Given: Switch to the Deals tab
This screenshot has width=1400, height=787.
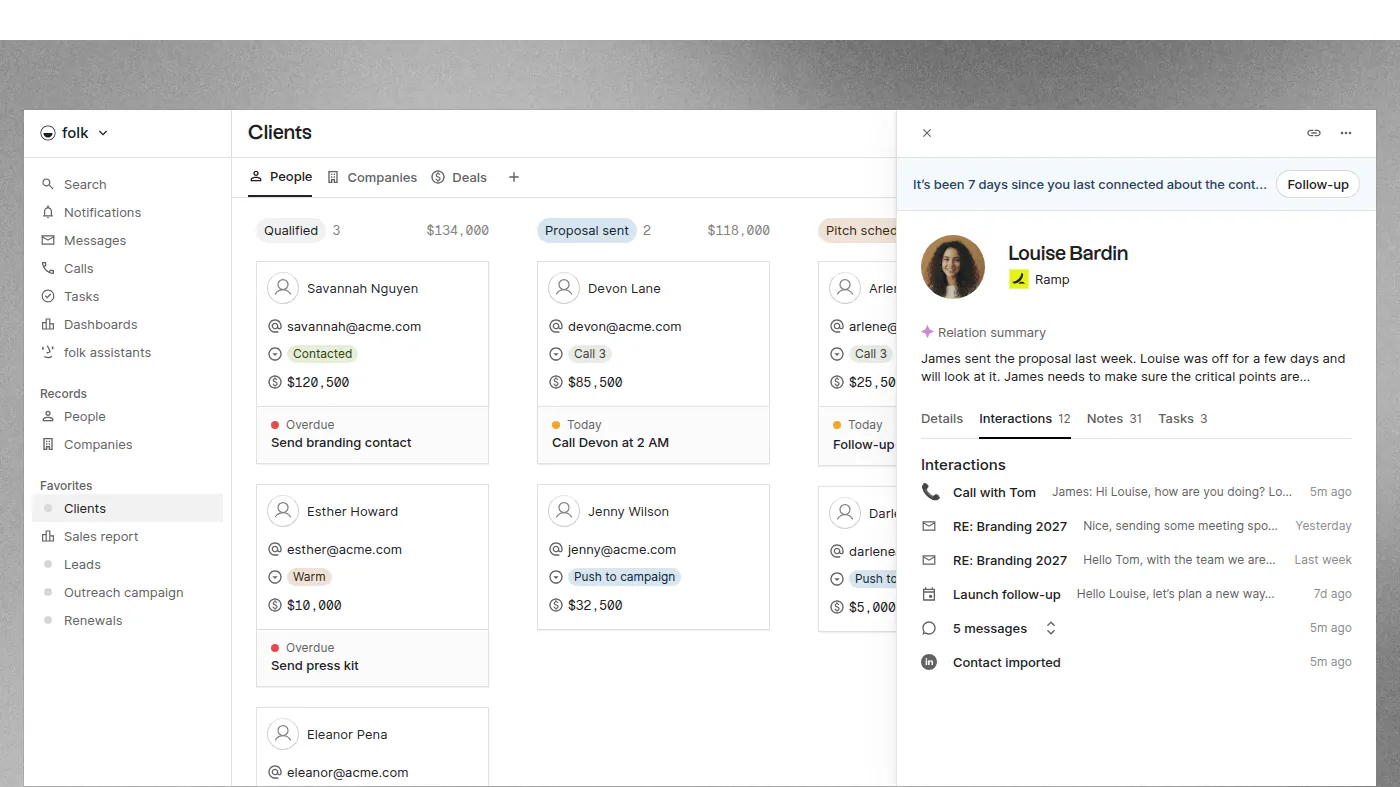Looking at the screenshot, I should tap(459, 177).
